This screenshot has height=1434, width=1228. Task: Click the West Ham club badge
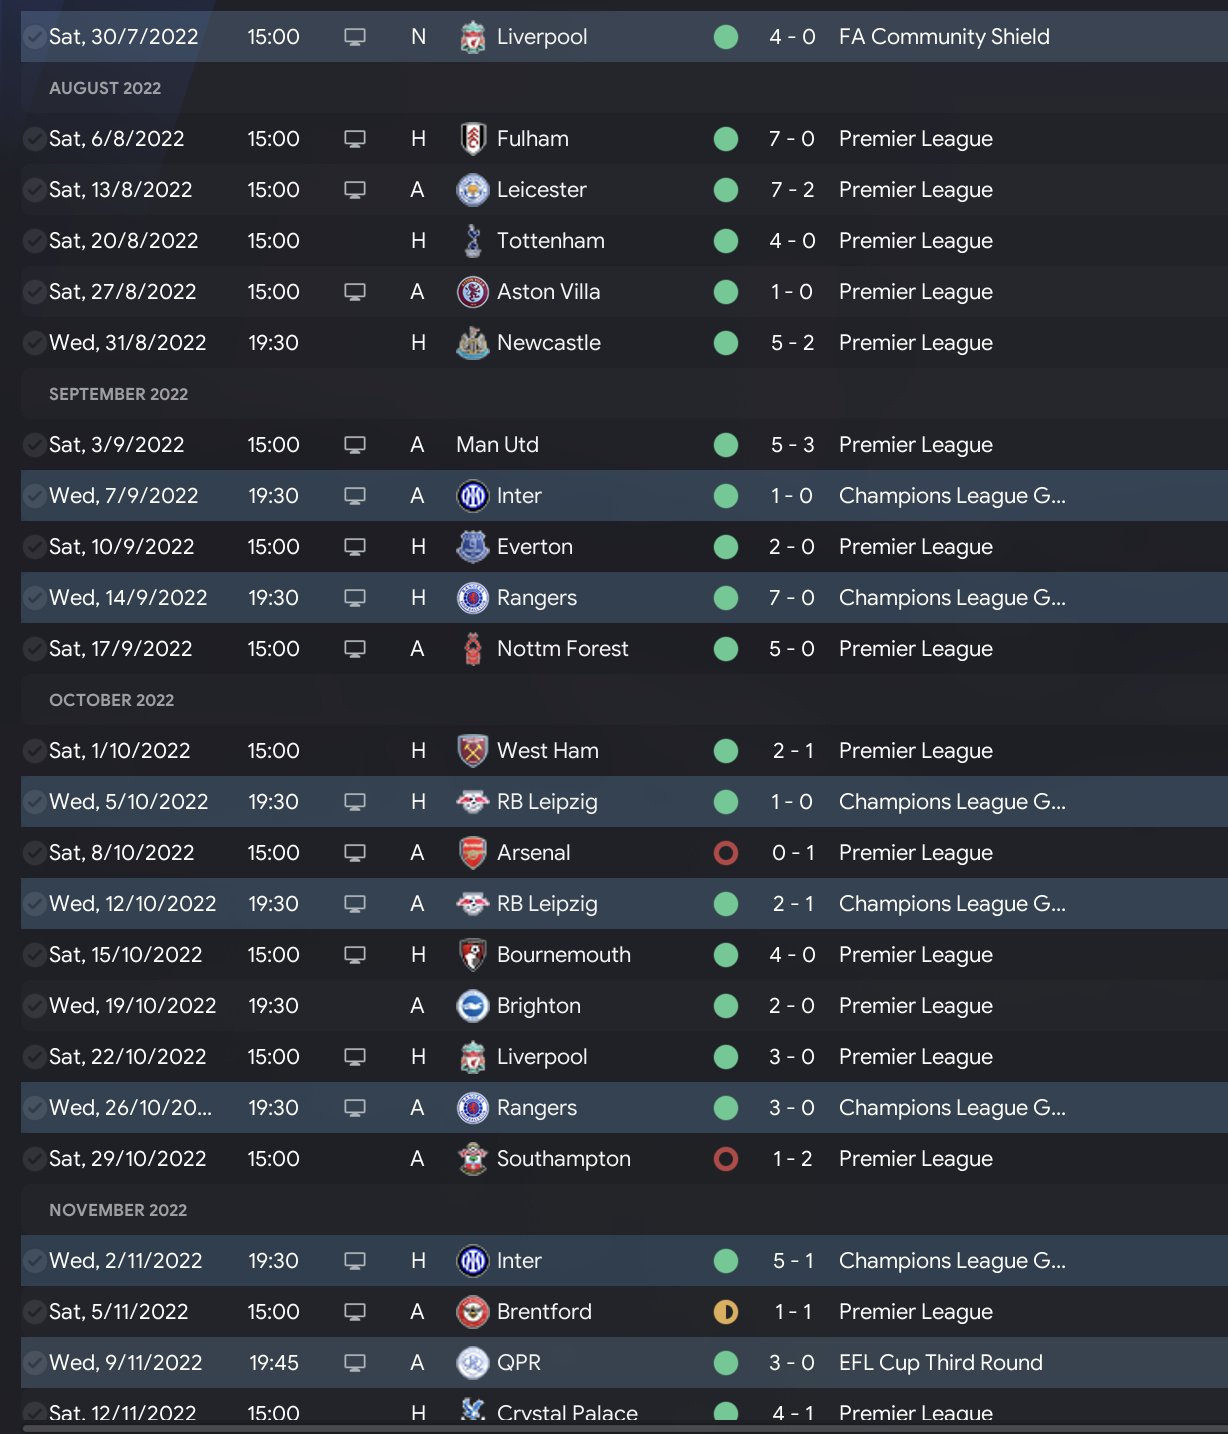[473, 751]
